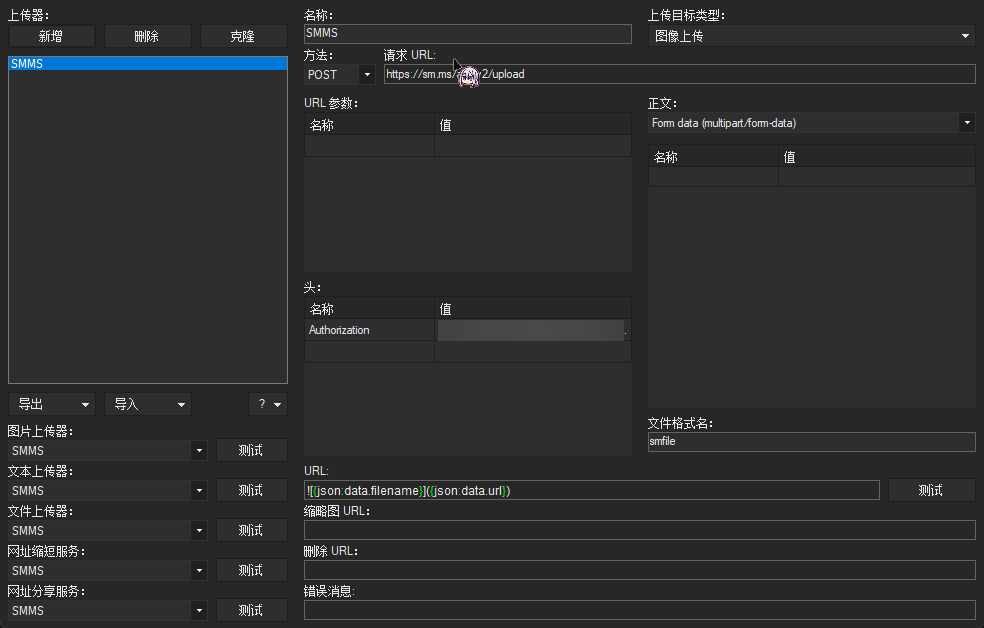Open the 导出 dropdown button
Viewport: 984px width, 628px height.
tap(51, 404)
